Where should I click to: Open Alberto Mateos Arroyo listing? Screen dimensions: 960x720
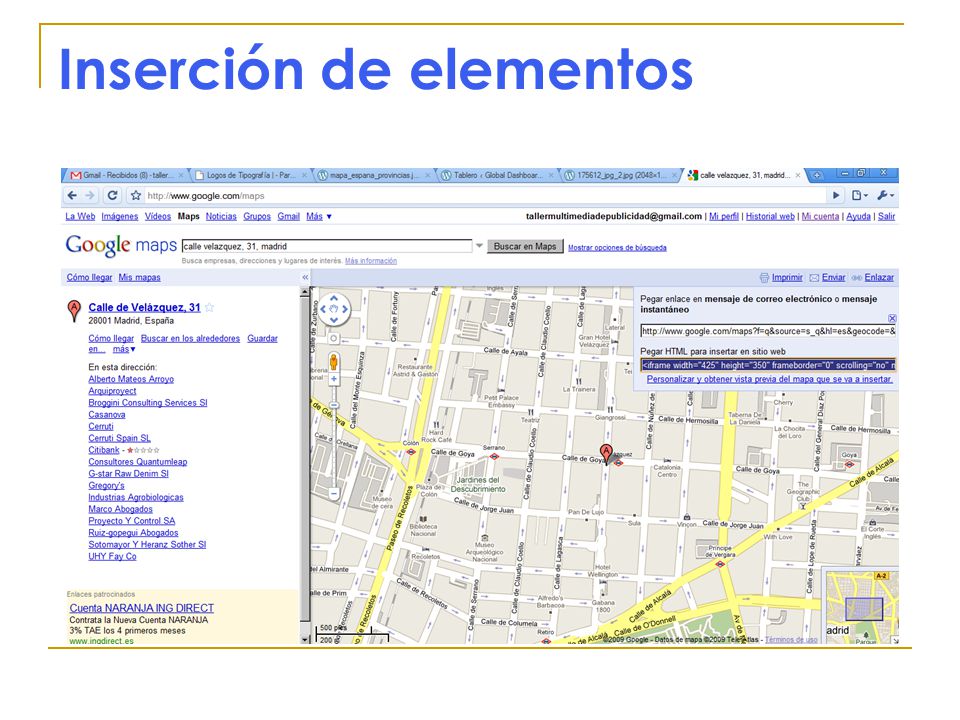pyautogui.click(x=131, y=380)
